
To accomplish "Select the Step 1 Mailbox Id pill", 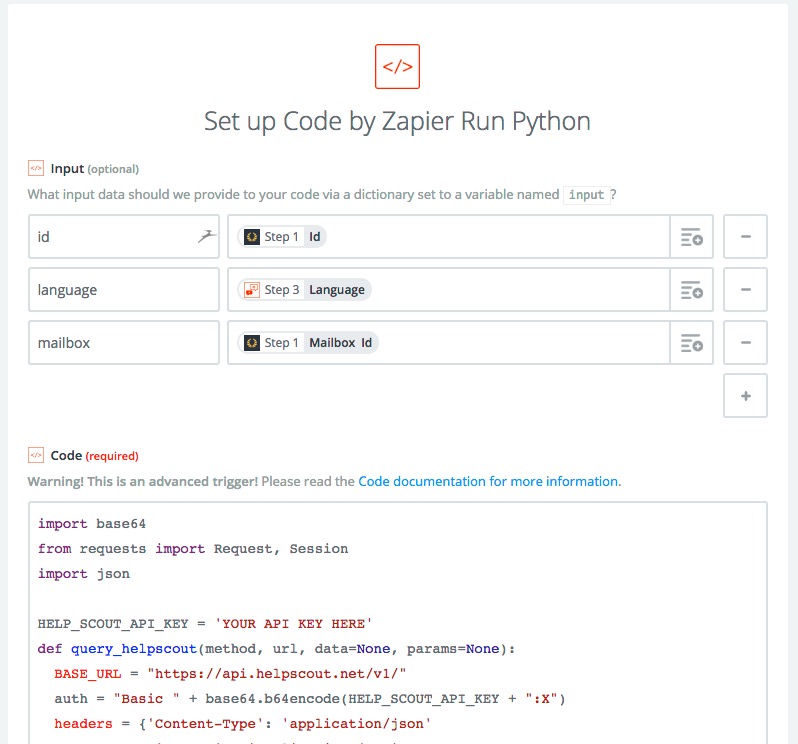I will [x=308, y=342].
